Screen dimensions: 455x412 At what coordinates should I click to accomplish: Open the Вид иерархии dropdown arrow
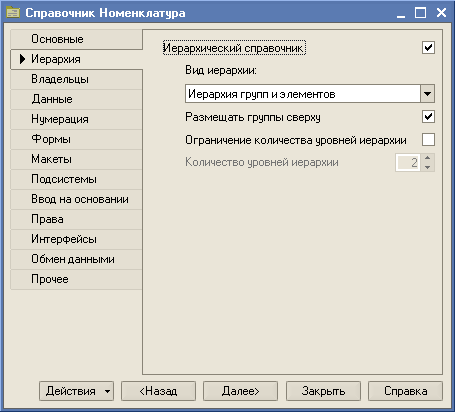427,94
